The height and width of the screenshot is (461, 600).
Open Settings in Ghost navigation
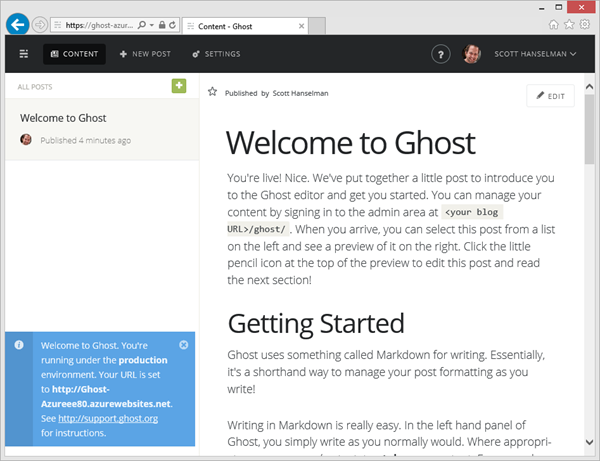pyautogui.click(x=216, y=54)
